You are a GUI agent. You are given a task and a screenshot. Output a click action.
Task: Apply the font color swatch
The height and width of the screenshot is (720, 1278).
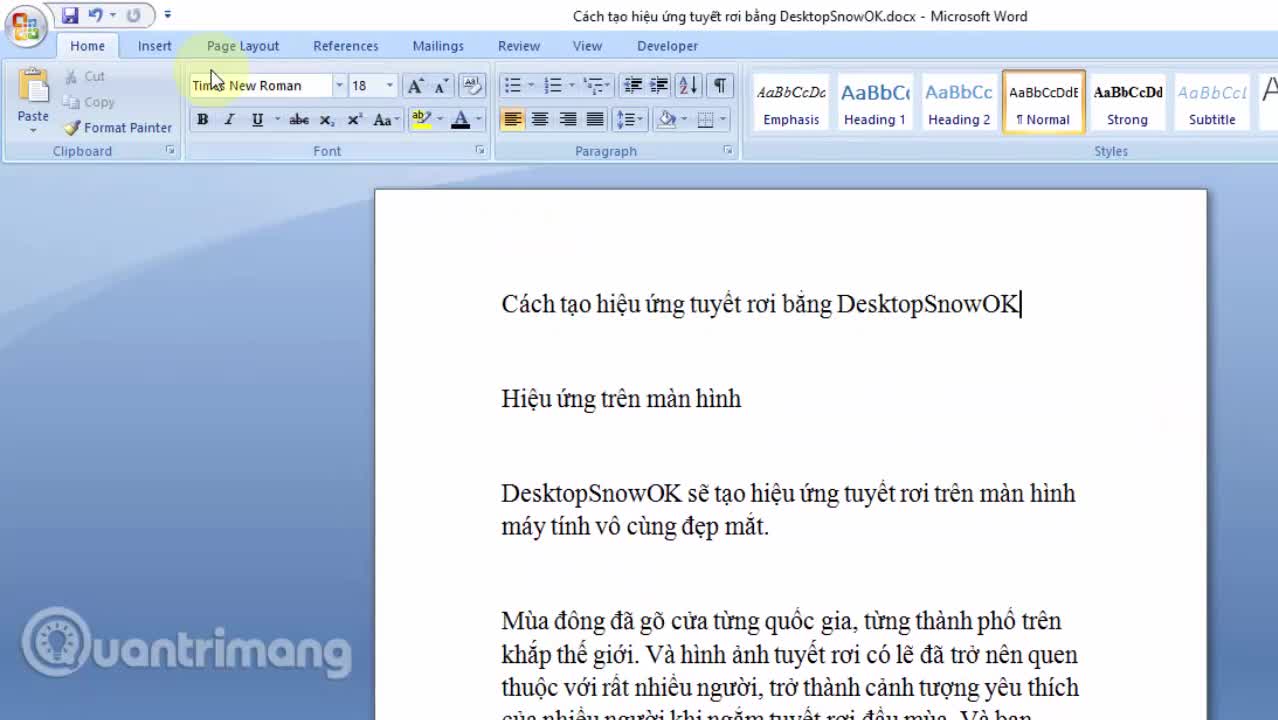point(460,120)
